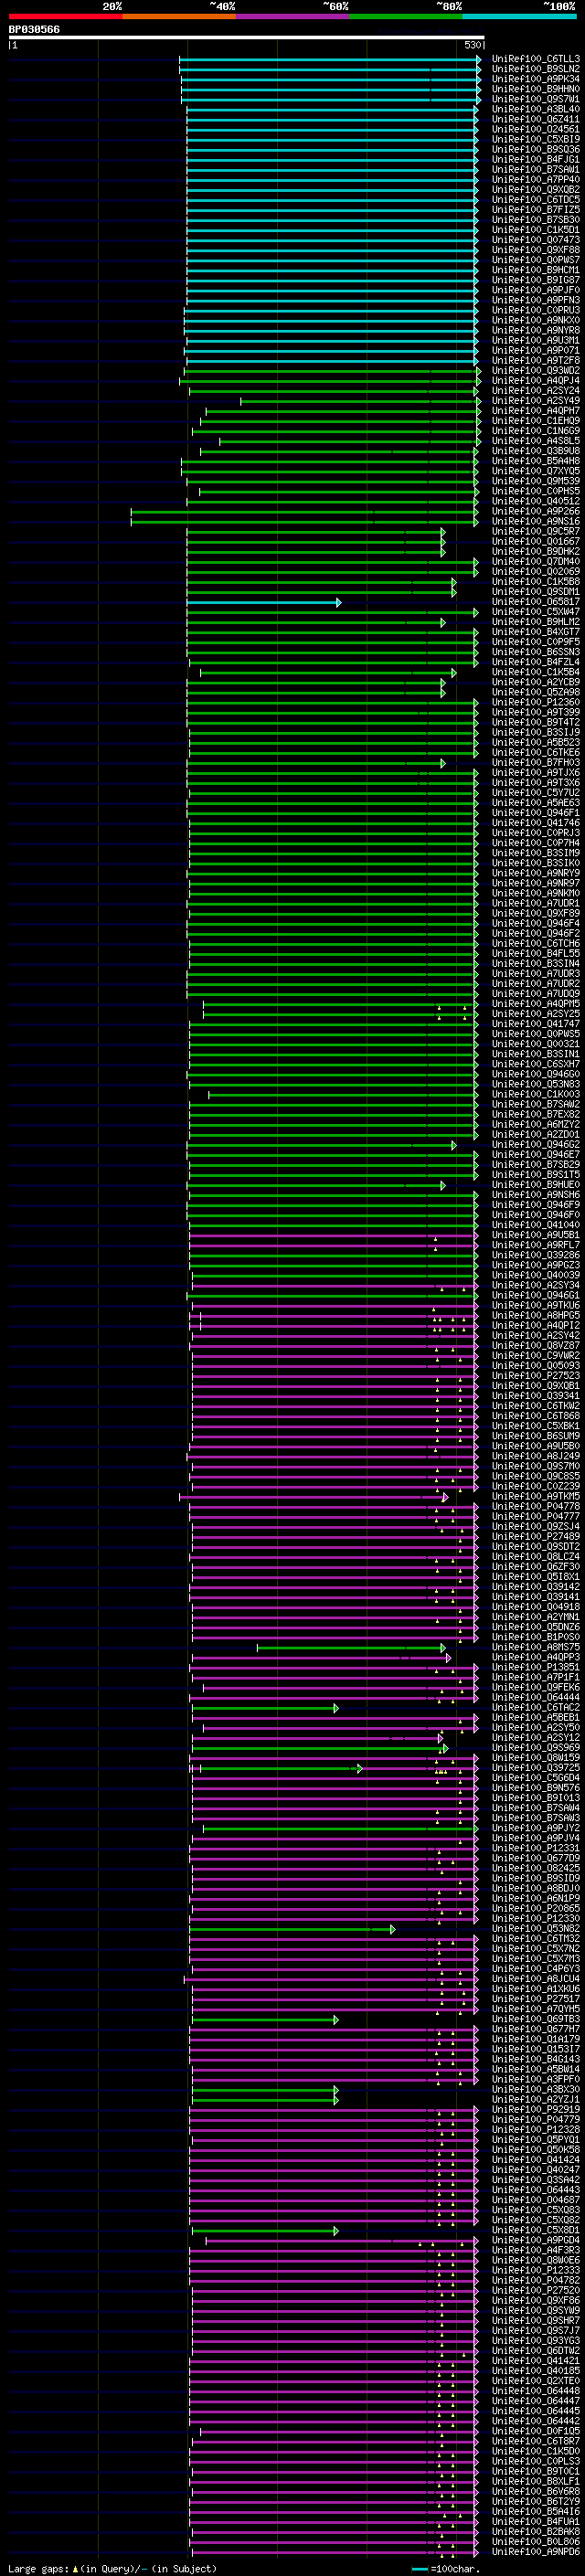The height and width of the screenshot is (2576, 585).
Task: Click label UniRef100_A2SY49
Action: click(x=536, y=401)
